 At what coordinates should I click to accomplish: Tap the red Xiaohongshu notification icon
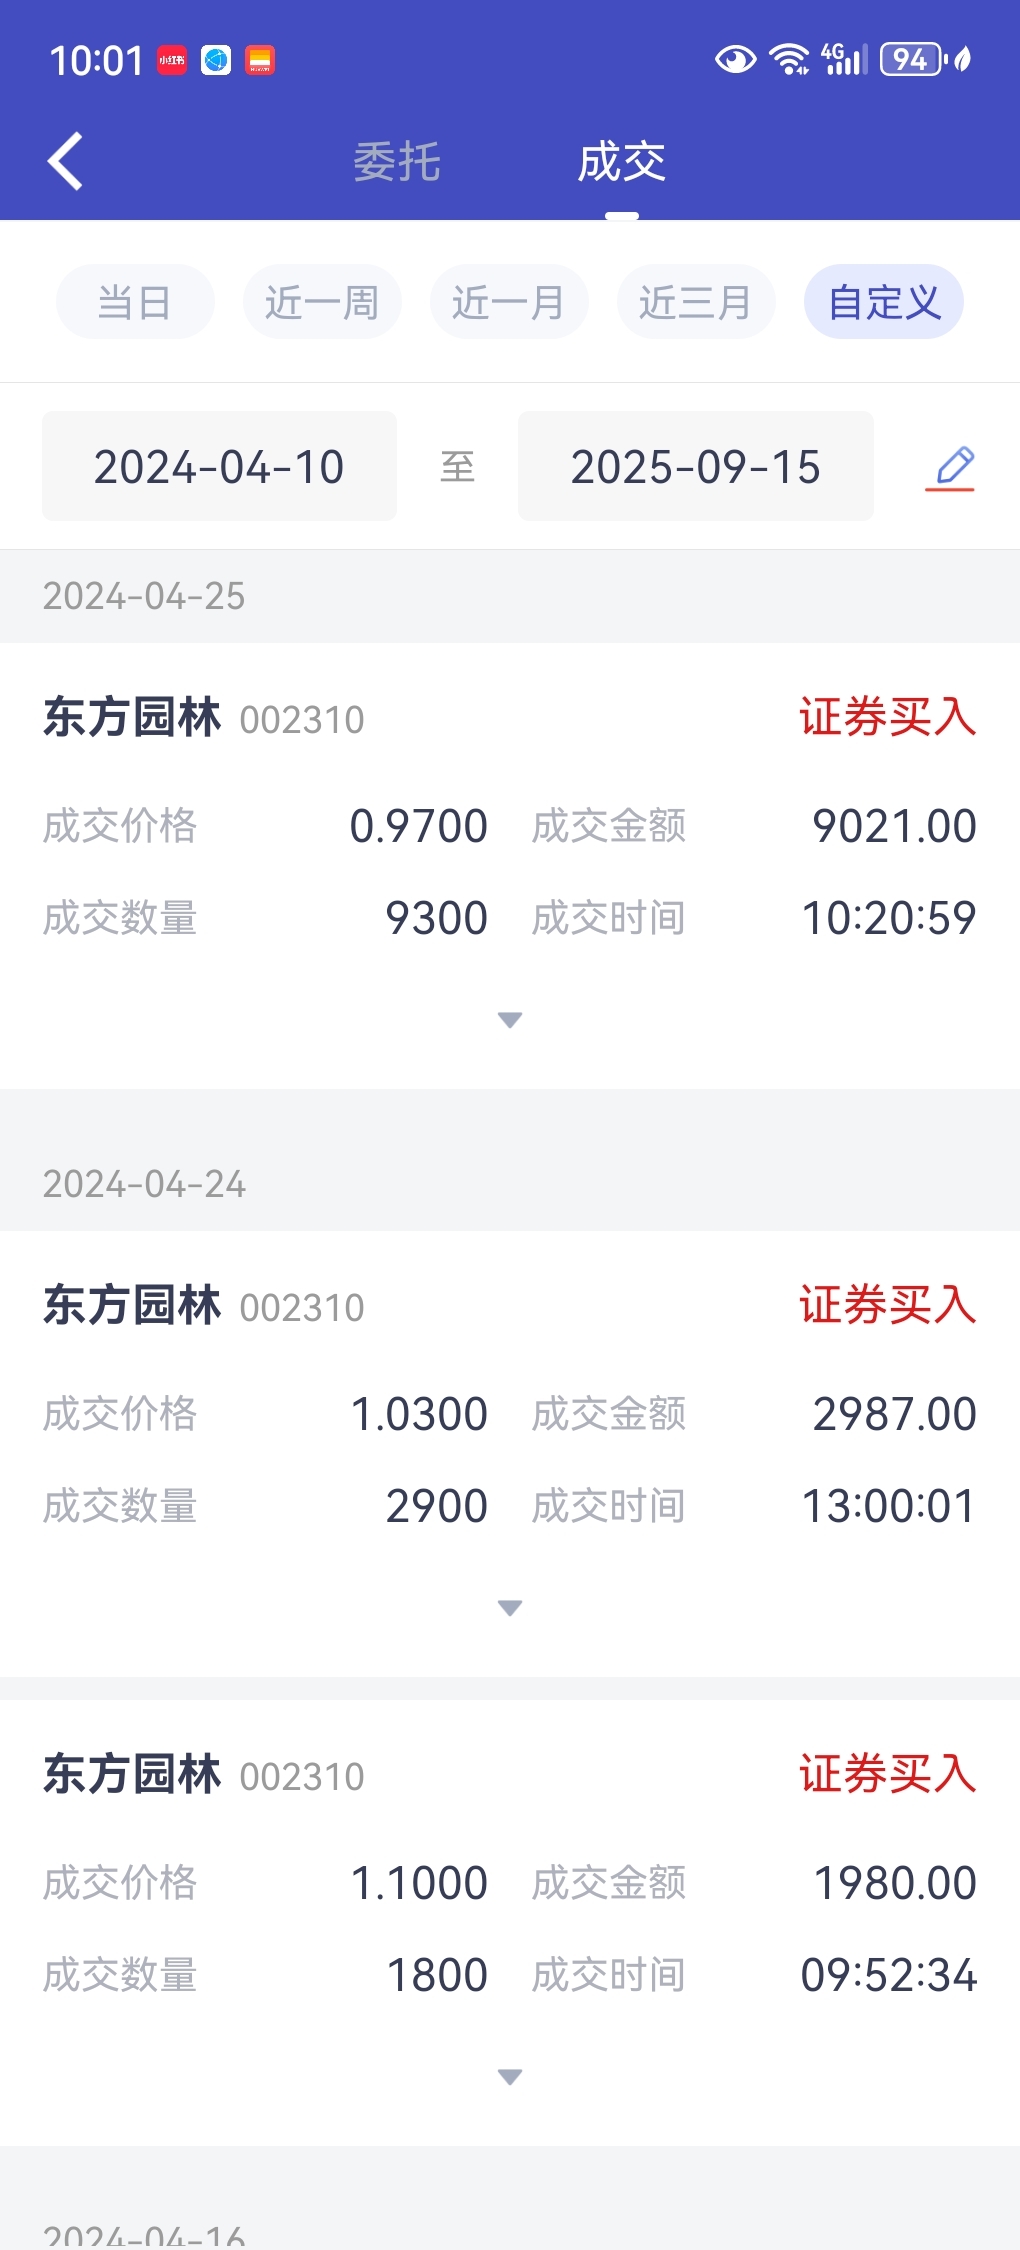coord(172,61)
